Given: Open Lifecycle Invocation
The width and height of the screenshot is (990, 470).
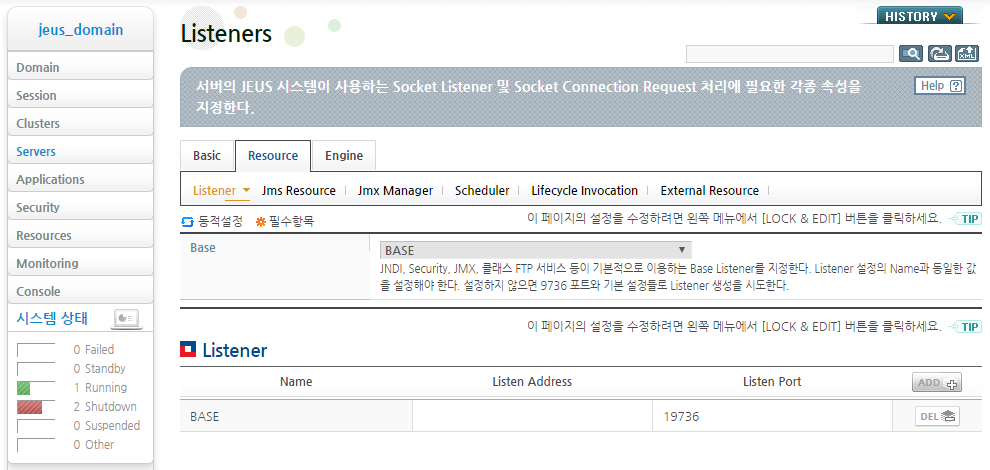Looking at the screenshot, I should tap(585, 191).
